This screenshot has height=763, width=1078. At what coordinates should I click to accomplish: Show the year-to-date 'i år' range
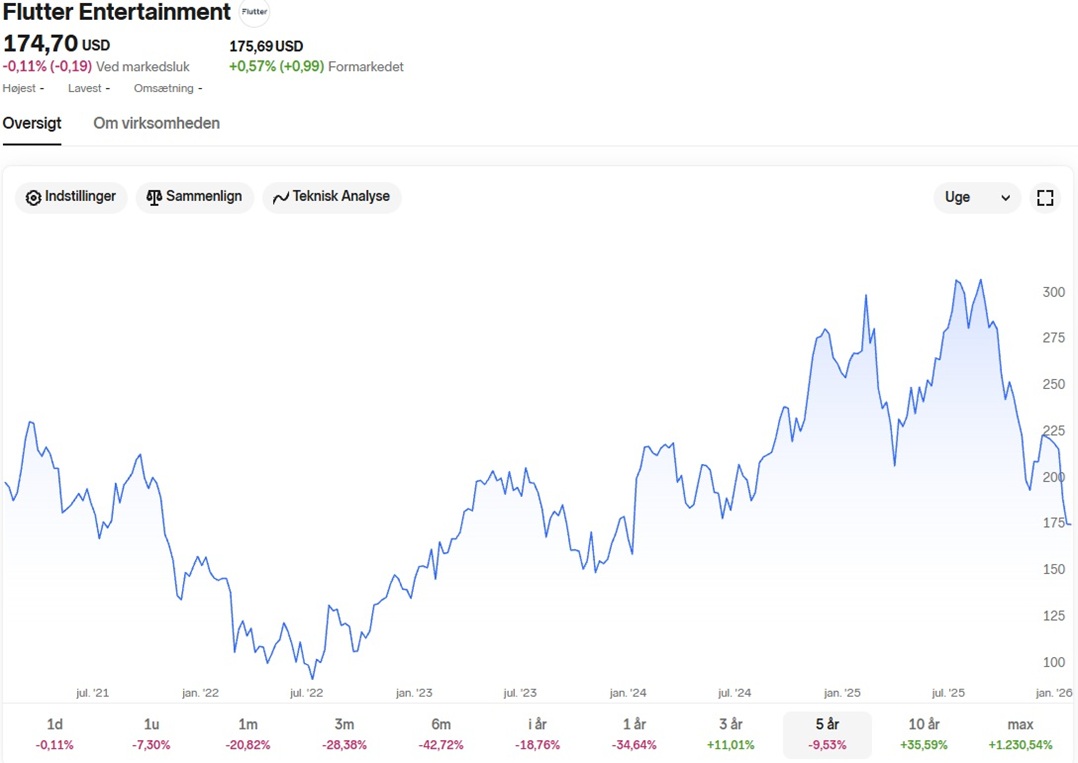pyautogui.click(x=537, y=734)
